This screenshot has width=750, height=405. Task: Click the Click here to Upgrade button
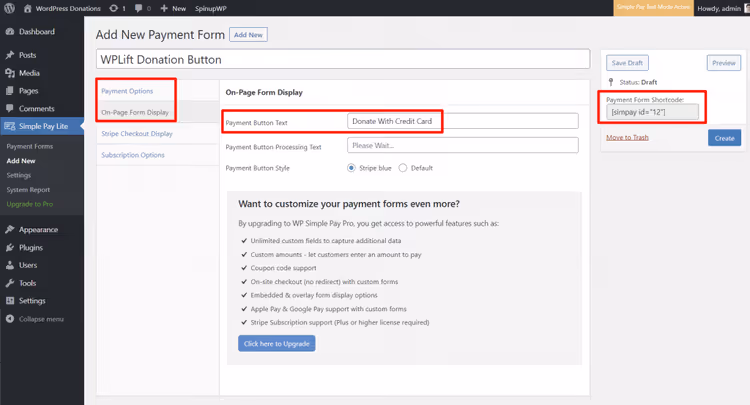[276, 343]
